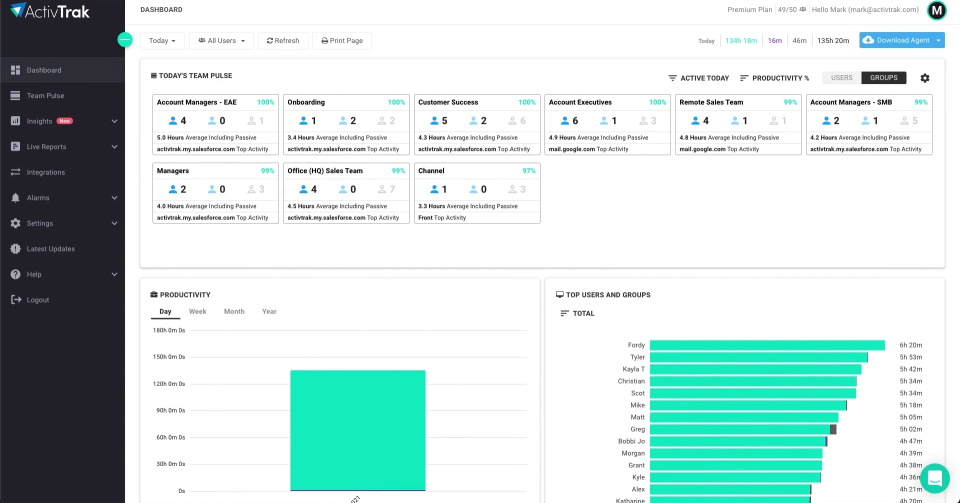Click the Alarms bell icon
Viewport: 960px width, 503px height.
tap(16, 198)
